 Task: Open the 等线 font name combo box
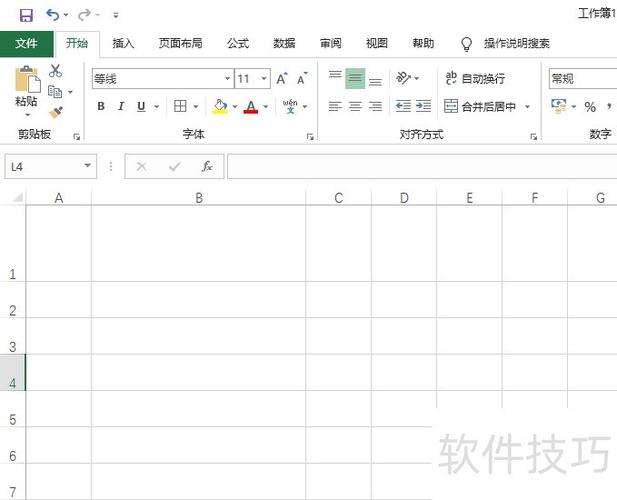click(162, 79)
